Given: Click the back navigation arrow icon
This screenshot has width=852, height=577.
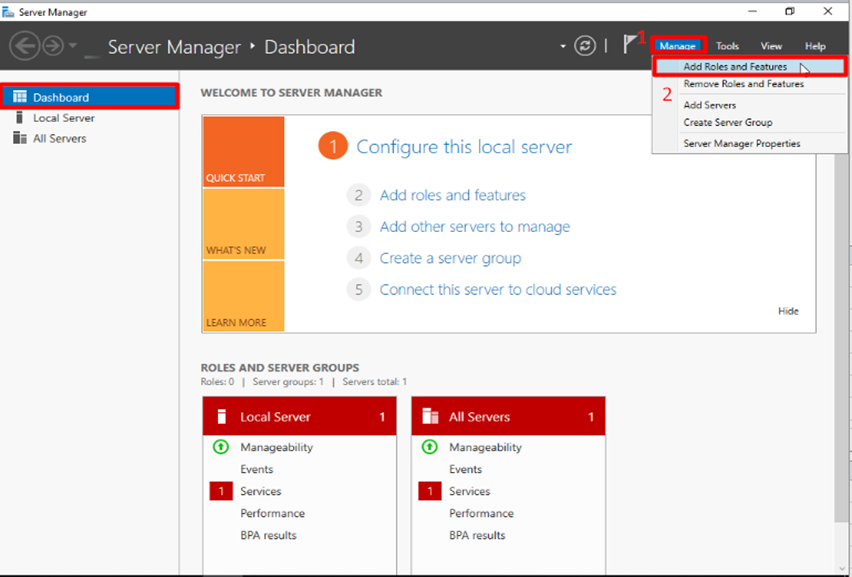Looking at the screenshot, I should coord(24,46).
